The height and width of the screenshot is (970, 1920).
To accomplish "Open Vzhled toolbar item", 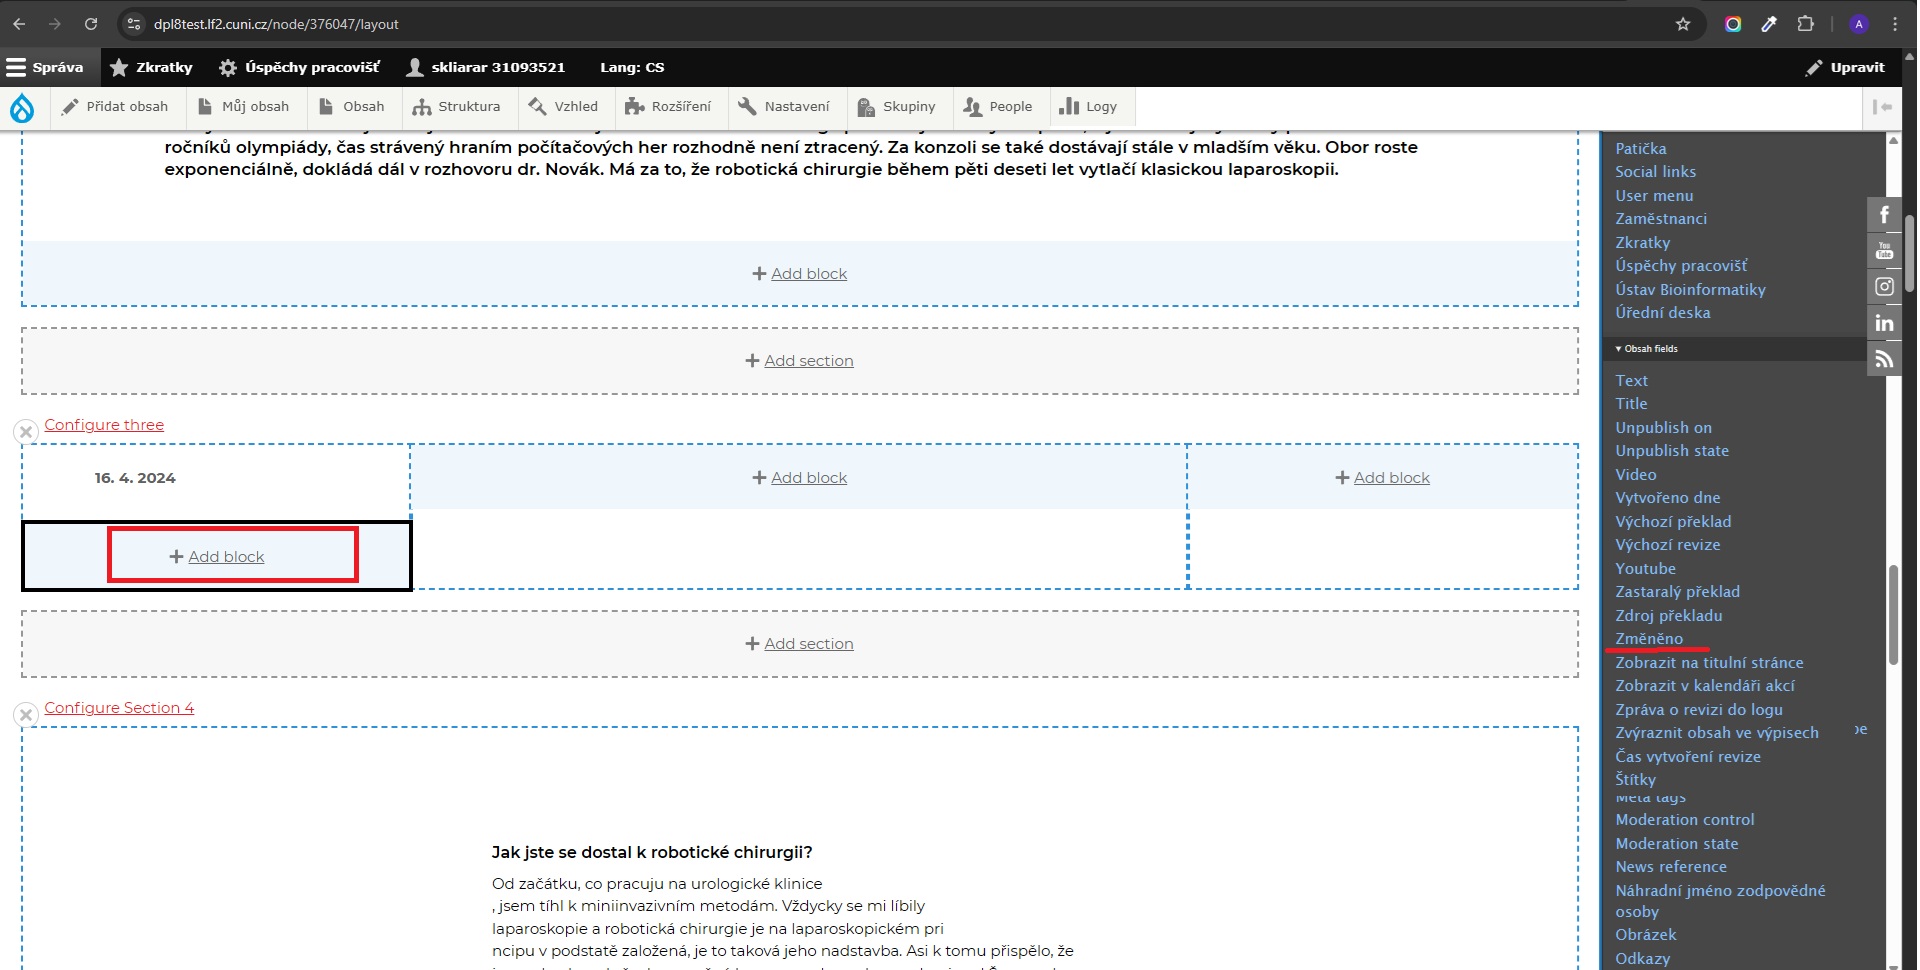I will [x=563, y=107].
